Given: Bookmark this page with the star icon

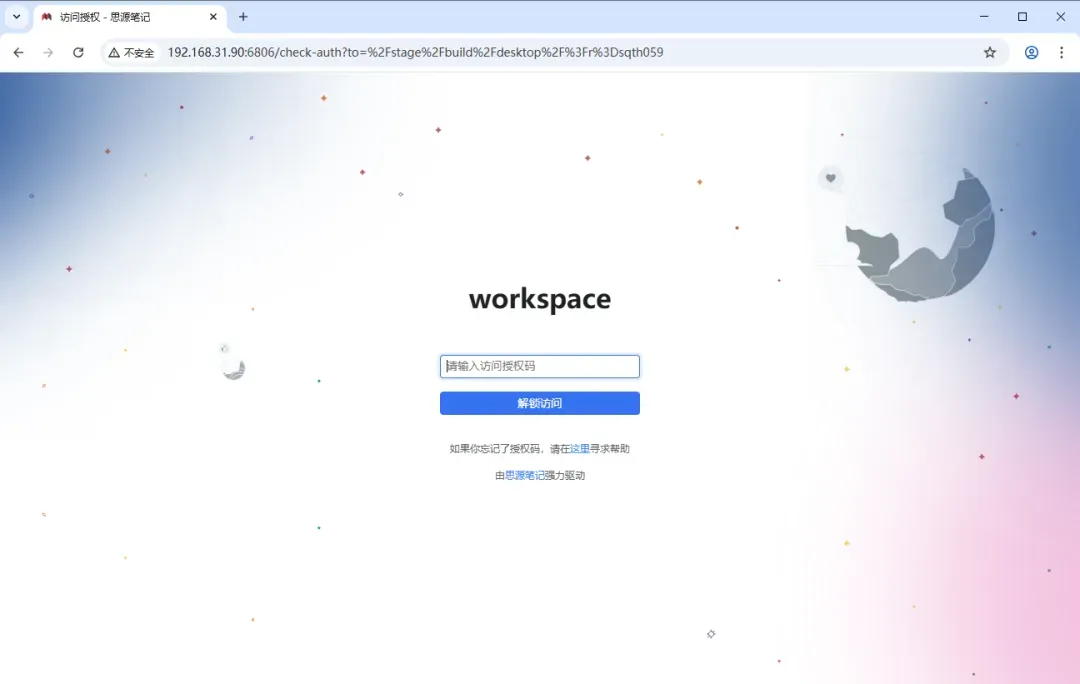Looking at the screenshot, I should [990, 52].
